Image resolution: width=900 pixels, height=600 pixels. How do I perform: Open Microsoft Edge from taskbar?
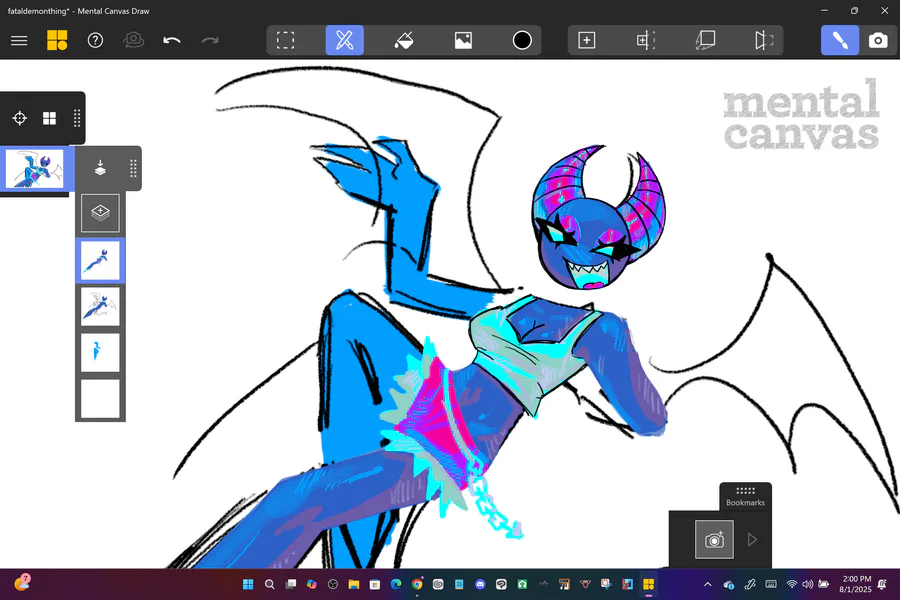396,584
